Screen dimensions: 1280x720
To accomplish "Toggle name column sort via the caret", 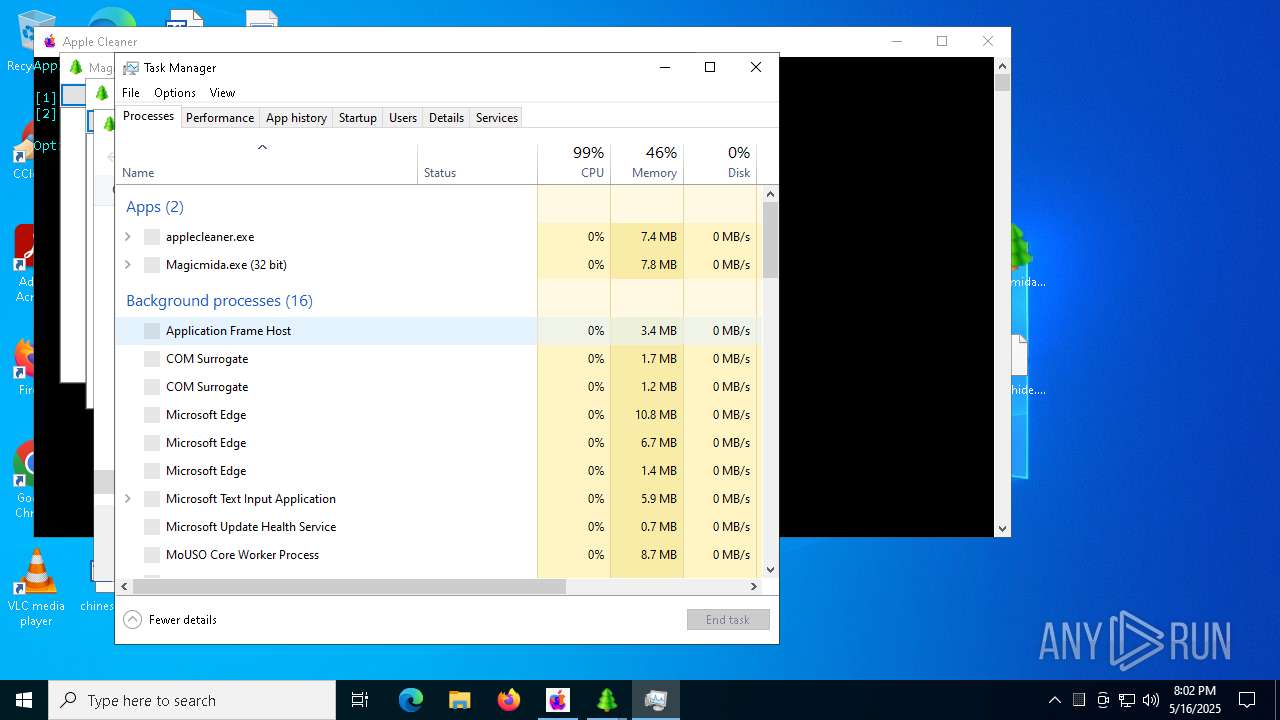I will click(x=263, y=147).
